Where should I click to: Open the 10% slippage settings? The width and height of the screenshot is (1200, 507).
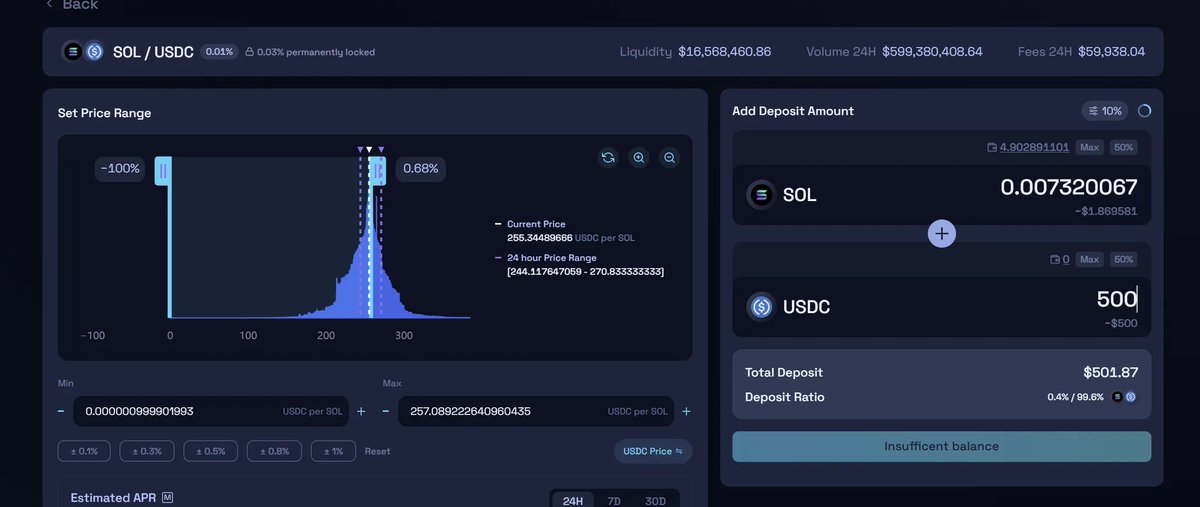[x=1105, y=111]
